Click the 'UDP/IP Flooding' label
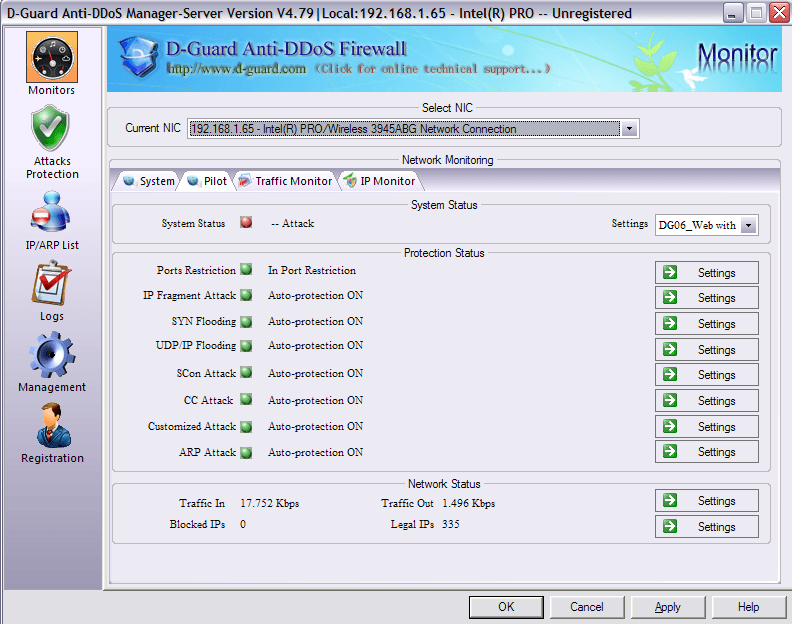This screenshot has height=624, width=792. [196, 346]
